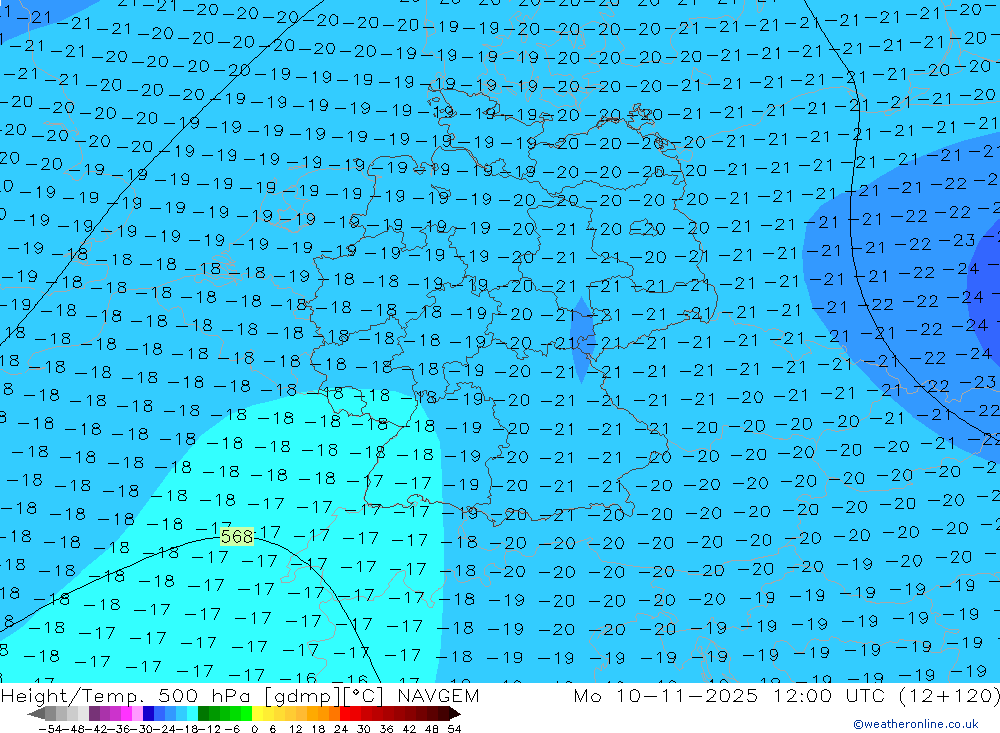1000x733 pixels.
Task: Click the "Mo 10-11-2025" date text
Action: 666,695
